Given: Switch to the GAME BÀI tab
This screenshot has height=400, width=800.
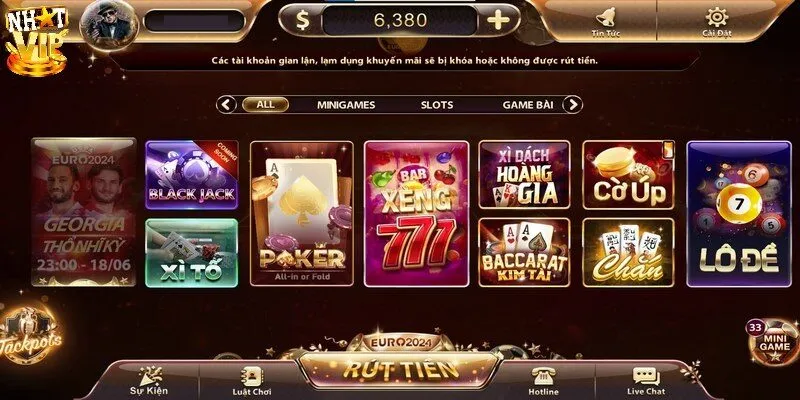Looking at the screenshot, I should coord(528,105).
